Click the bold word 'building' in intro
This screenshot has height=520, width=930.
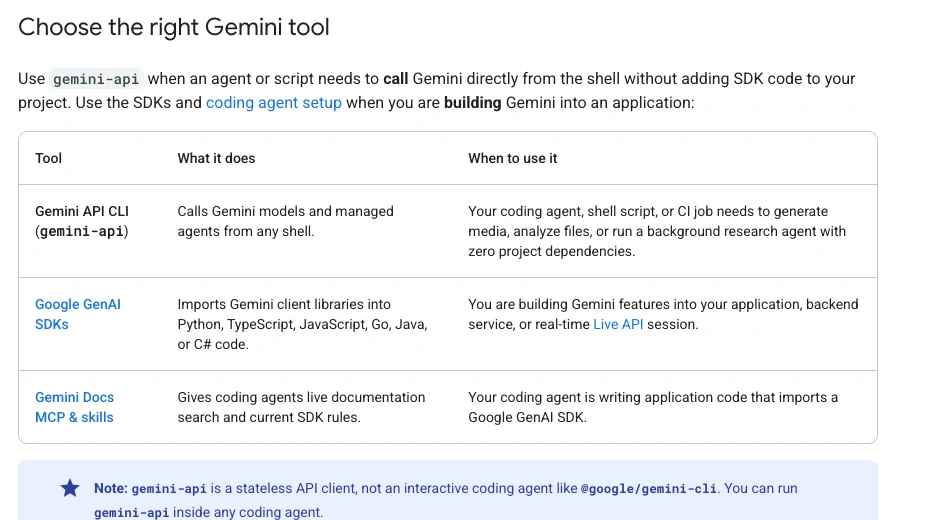click(473, 103)
